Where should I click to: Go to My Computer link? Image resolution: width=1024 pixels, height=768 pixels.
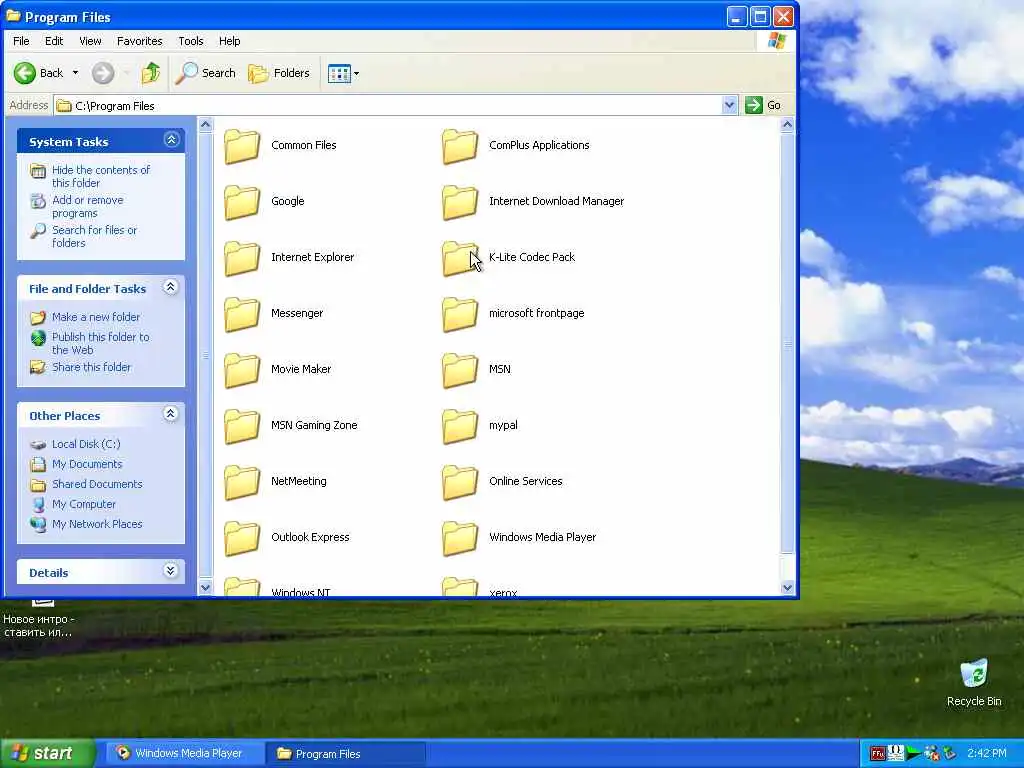point(84,504)
